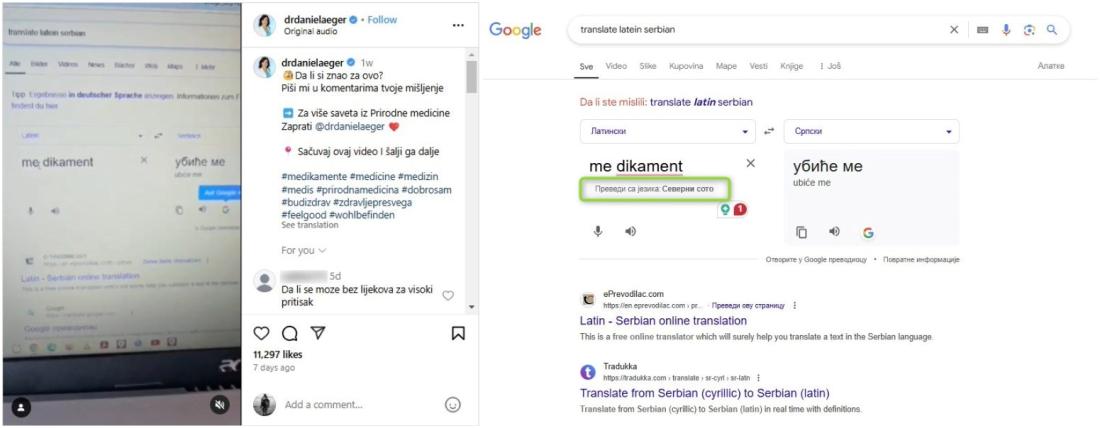Viewport: 1100px width, 428px height.
Task: Expand the For you comment filter
Action: coord(303,250)
